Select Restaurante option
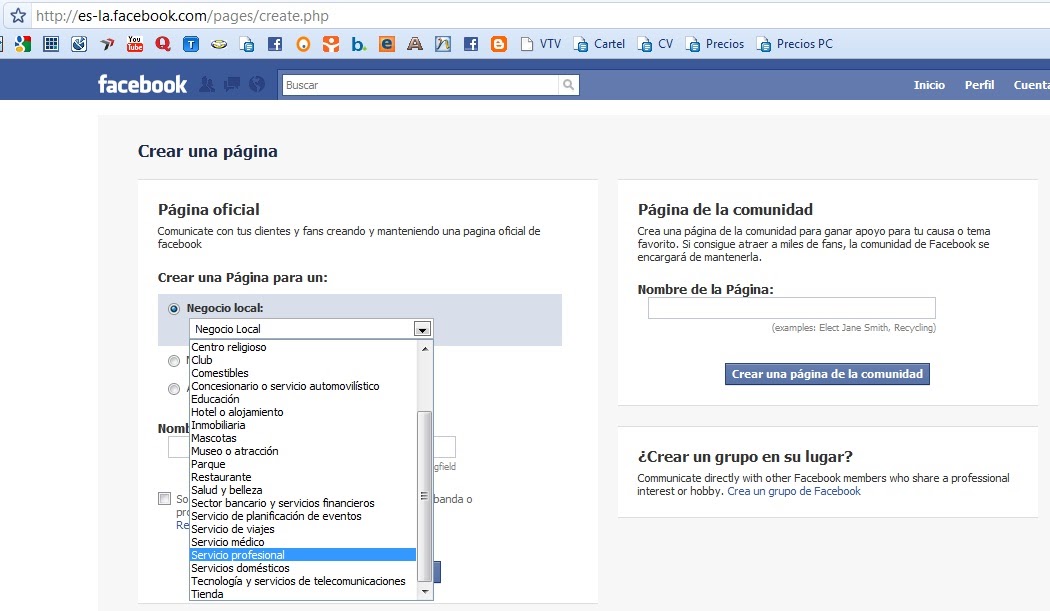Image resolution: width=1050 pixels, height=611 pixels. click(303, 477)
